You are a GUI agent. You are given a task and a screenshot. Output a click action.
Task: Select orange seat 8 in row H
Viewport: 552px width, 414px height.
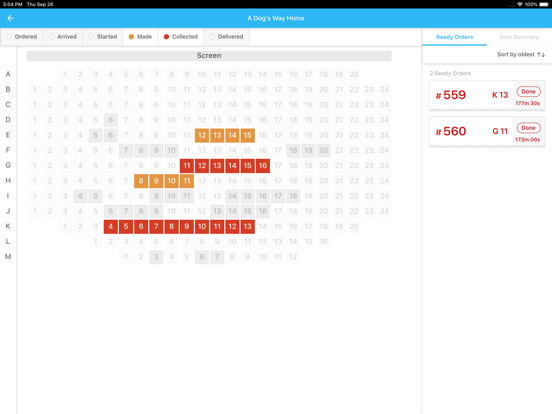141,181
